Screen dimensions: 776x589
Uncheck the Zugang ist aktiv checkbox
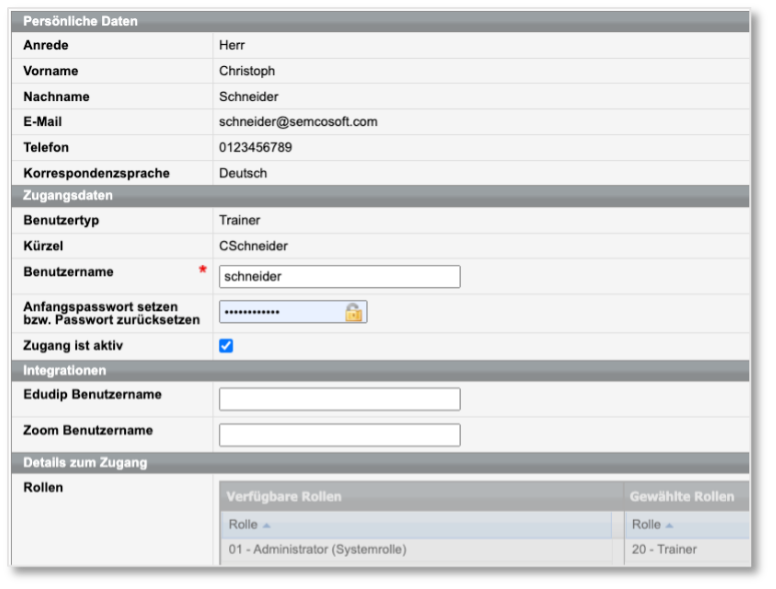pyautogui.click(x=226, y=346)
